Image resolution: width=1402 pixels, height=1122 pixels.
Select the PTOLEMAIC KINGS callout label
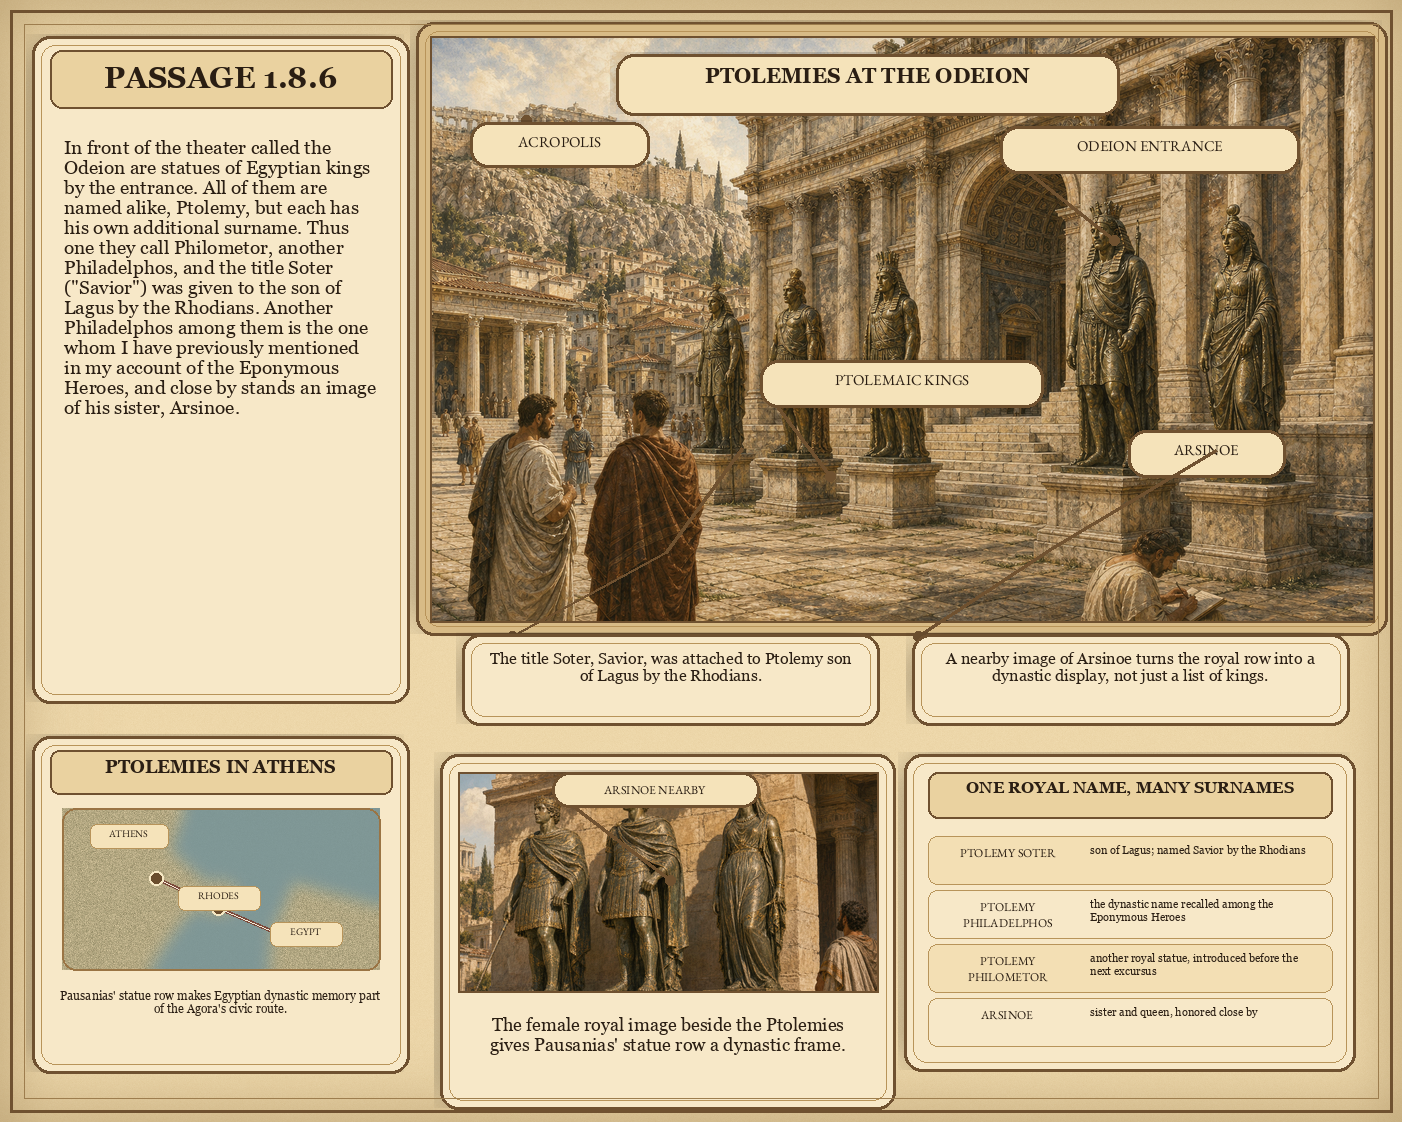(902, 383)
